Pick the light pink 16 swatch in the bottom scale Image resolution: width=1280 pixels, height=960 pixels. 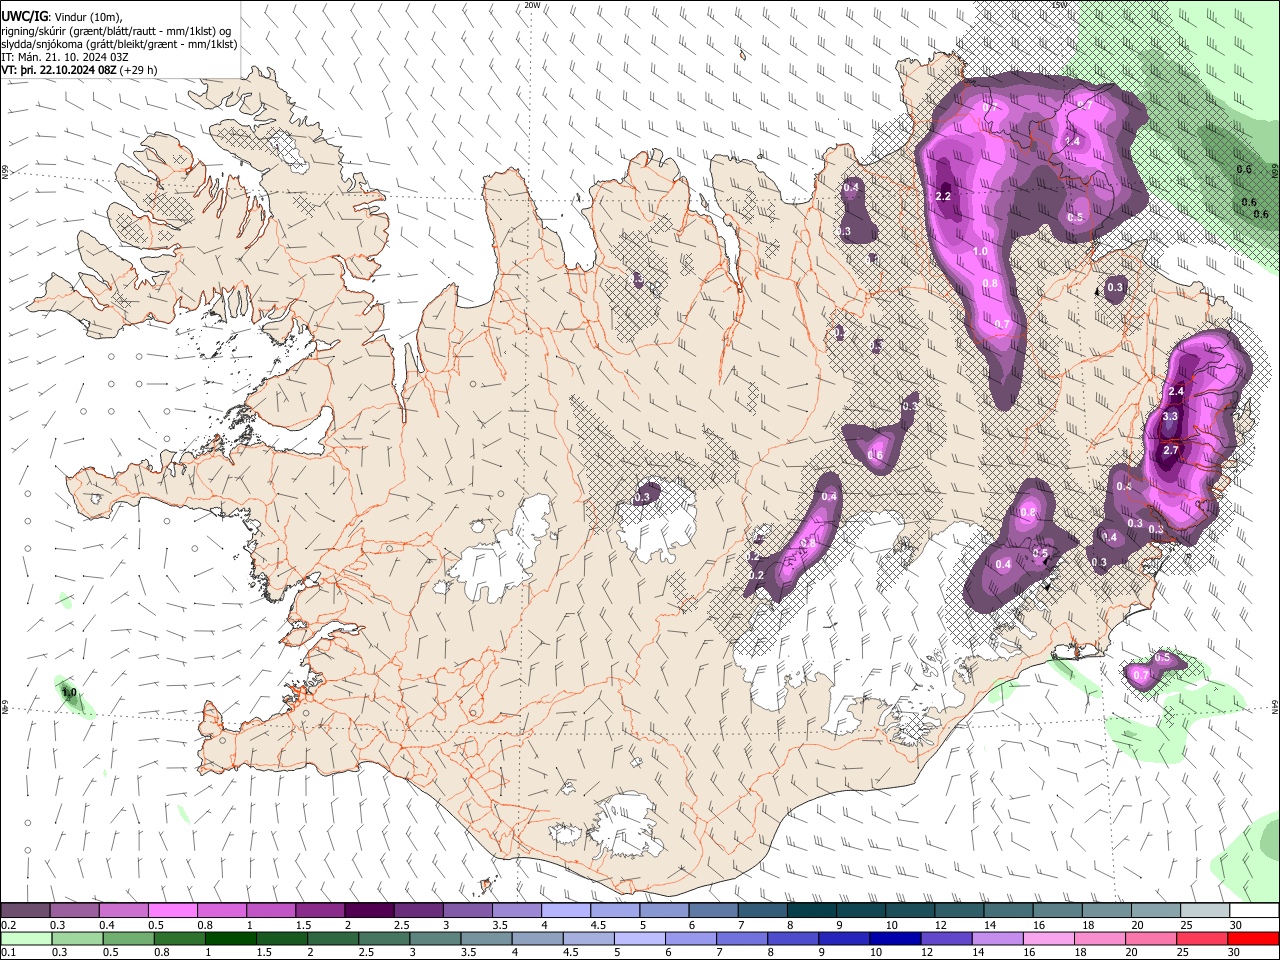[x=1047, y=939]
